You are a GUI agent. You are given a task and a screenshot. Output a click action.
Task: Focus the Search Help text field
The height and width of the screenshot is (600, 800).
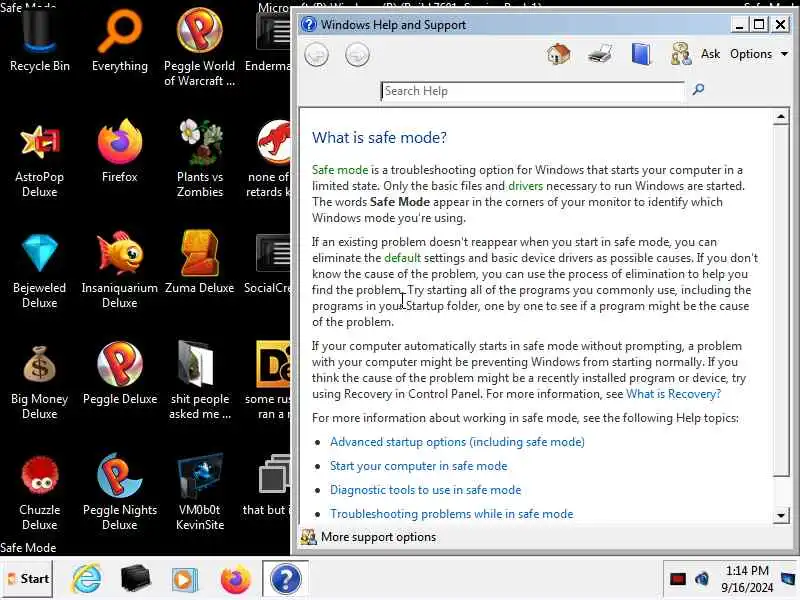(532, 91)
